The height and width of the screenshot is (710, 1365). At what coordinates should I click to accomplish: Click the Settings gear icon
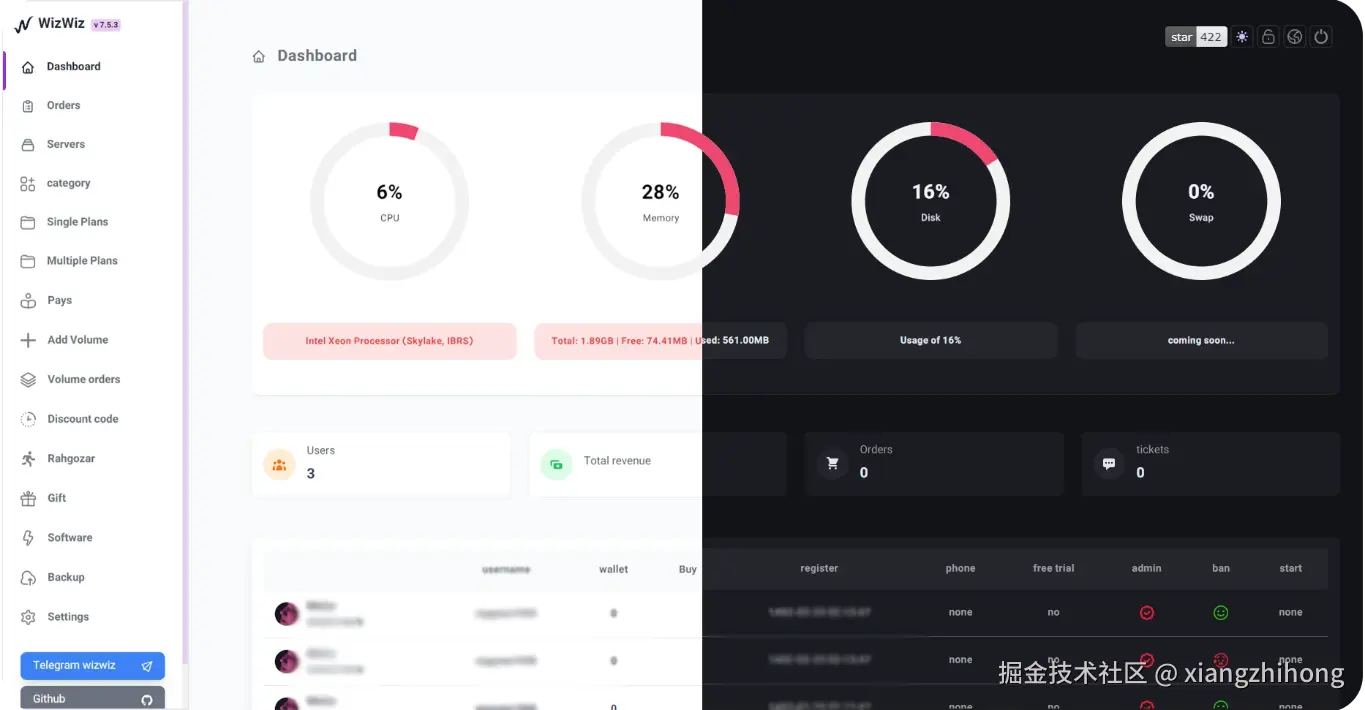[28, 617]
